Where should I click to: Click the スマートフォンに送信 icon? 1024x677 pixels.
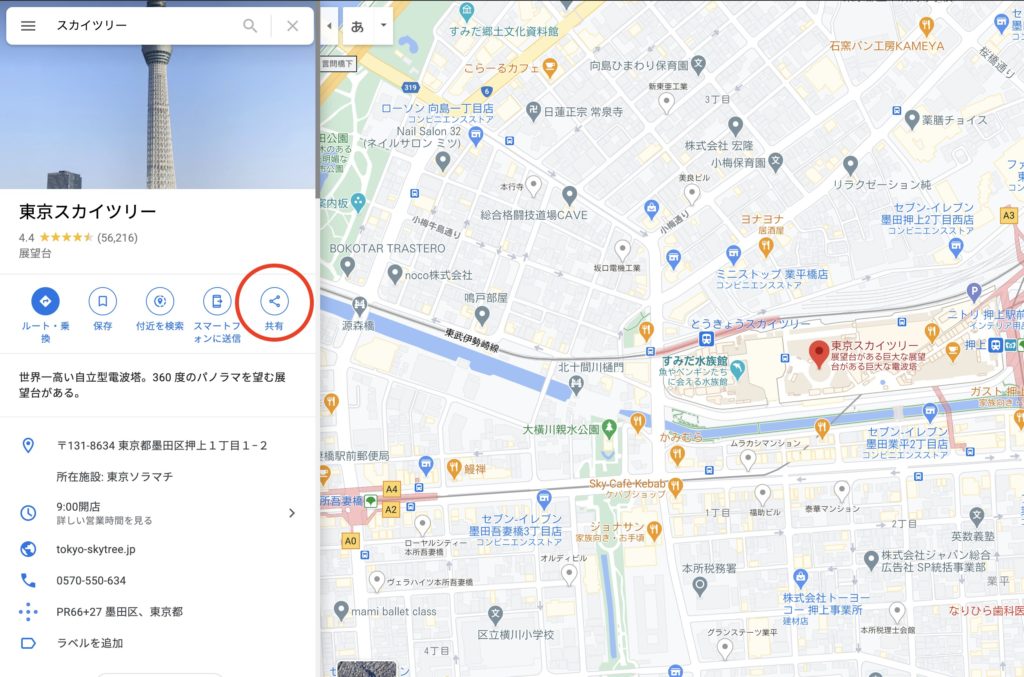coord(217,301)
